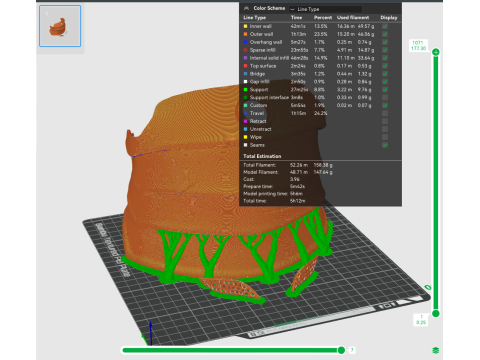Screen dimensions: 480x360
Task: Click the Percent column header
Action: (323, 18)
